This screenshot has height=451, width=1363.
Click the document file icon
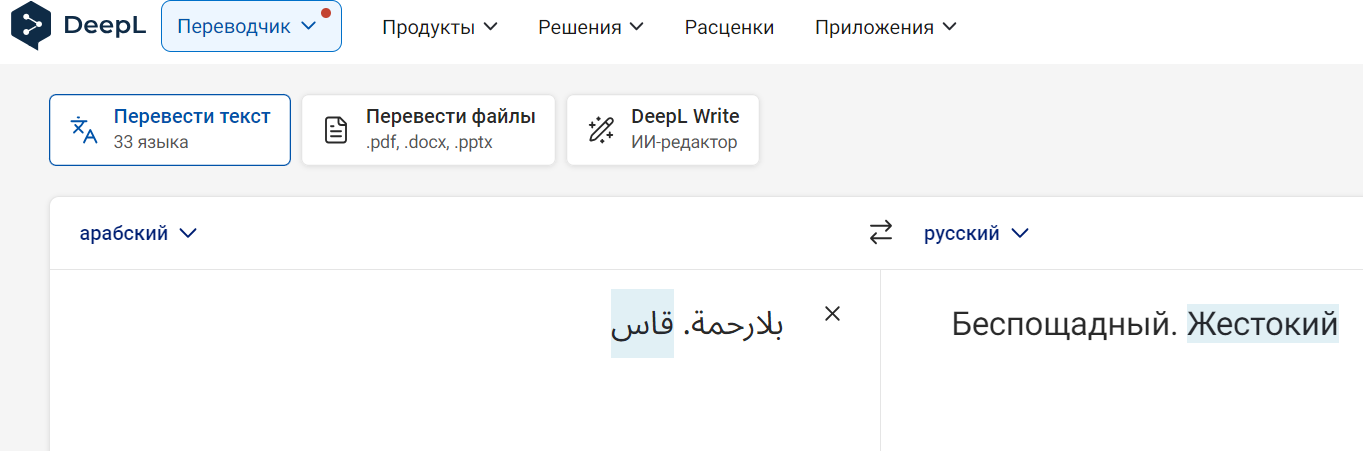point(337,130)
